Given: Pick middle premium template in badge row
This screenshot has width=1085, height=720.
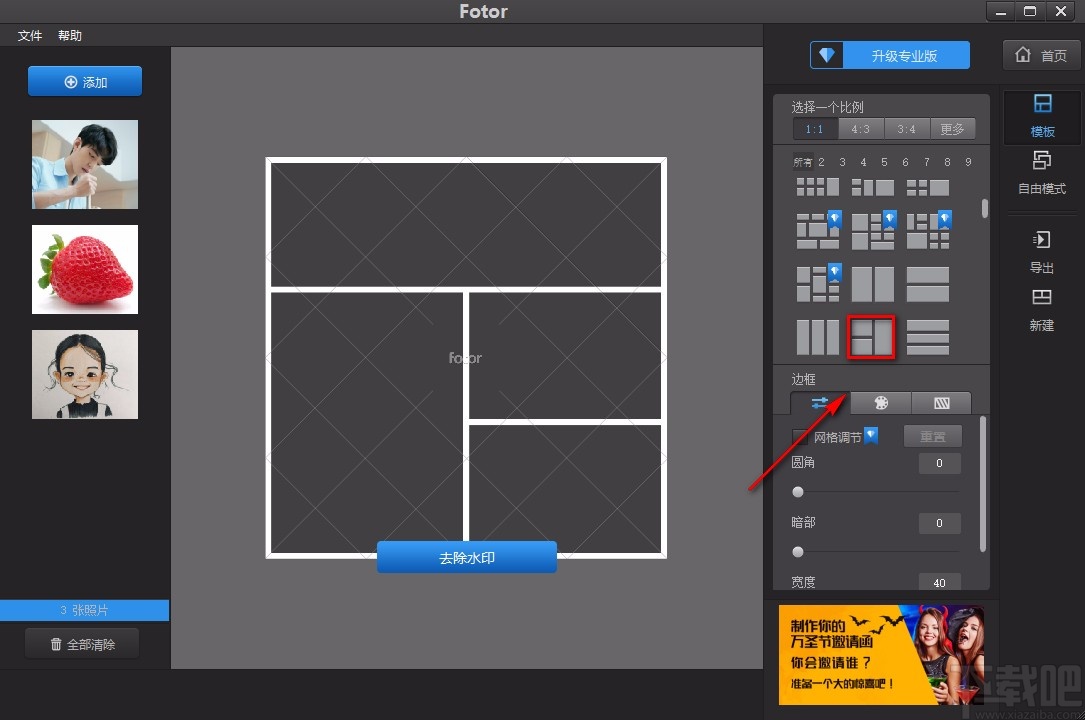Looking at the screenshot, I should pos(873,231).
